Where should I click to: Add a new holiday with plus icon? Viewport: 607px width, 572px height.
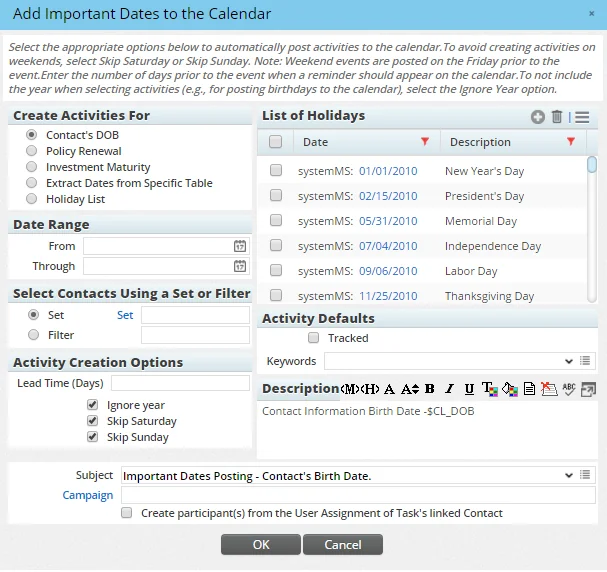[x=537, y=117]
